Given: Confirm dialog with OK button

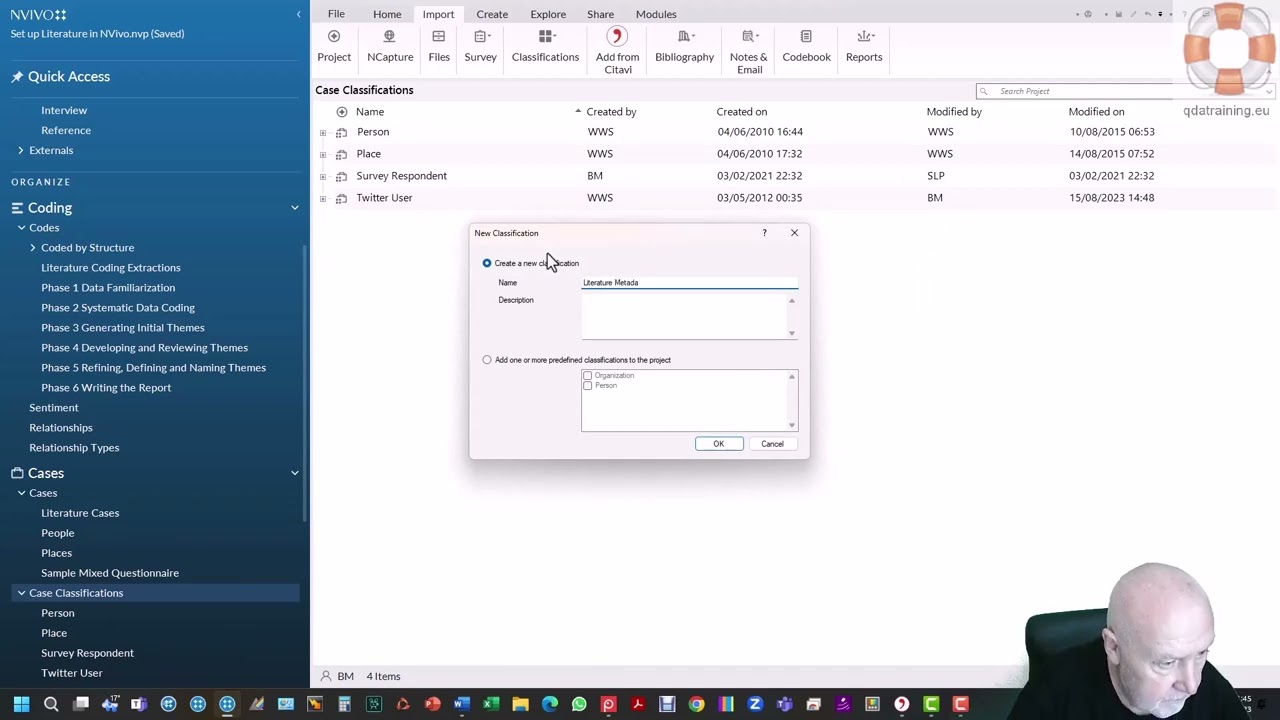Looking at the screenshot, I should point(719,444).
